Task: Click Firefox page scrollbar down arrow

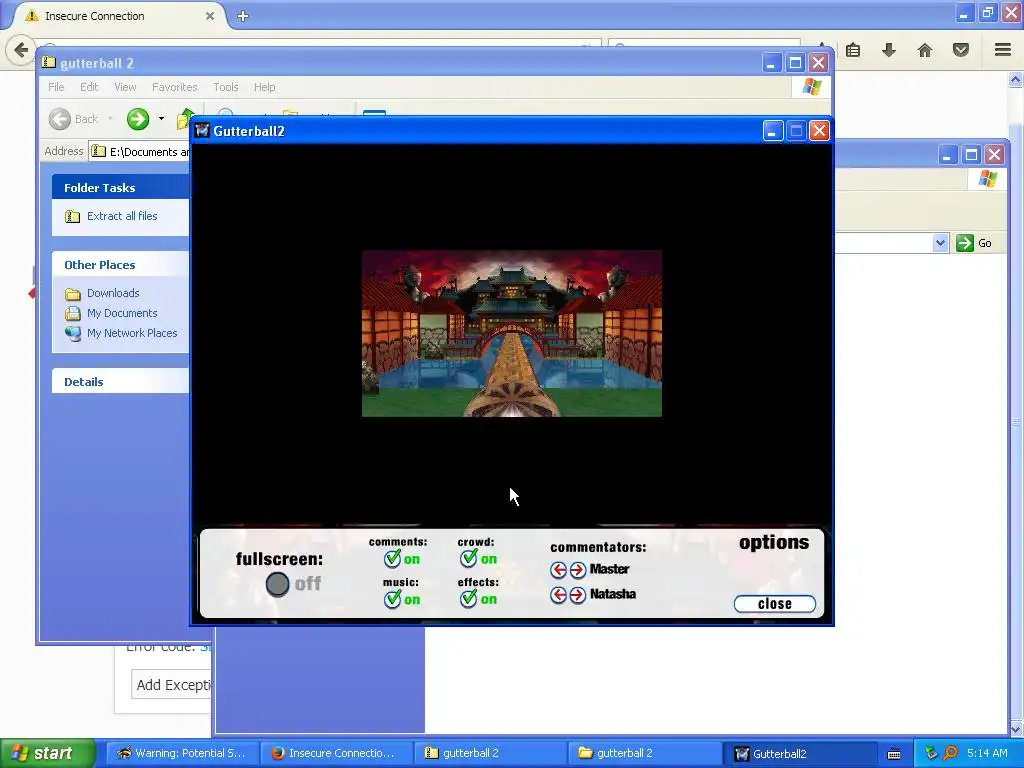Action: click(x=1016, y=728)
